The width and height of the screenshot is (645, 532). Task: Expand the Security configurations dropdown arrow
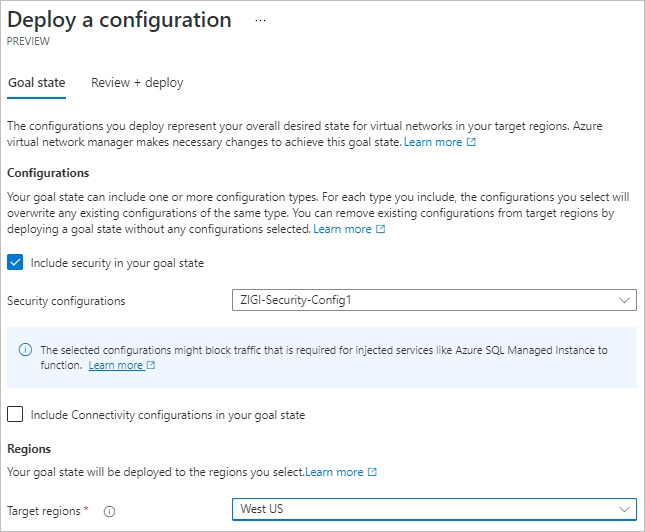(x=624, y=300)
